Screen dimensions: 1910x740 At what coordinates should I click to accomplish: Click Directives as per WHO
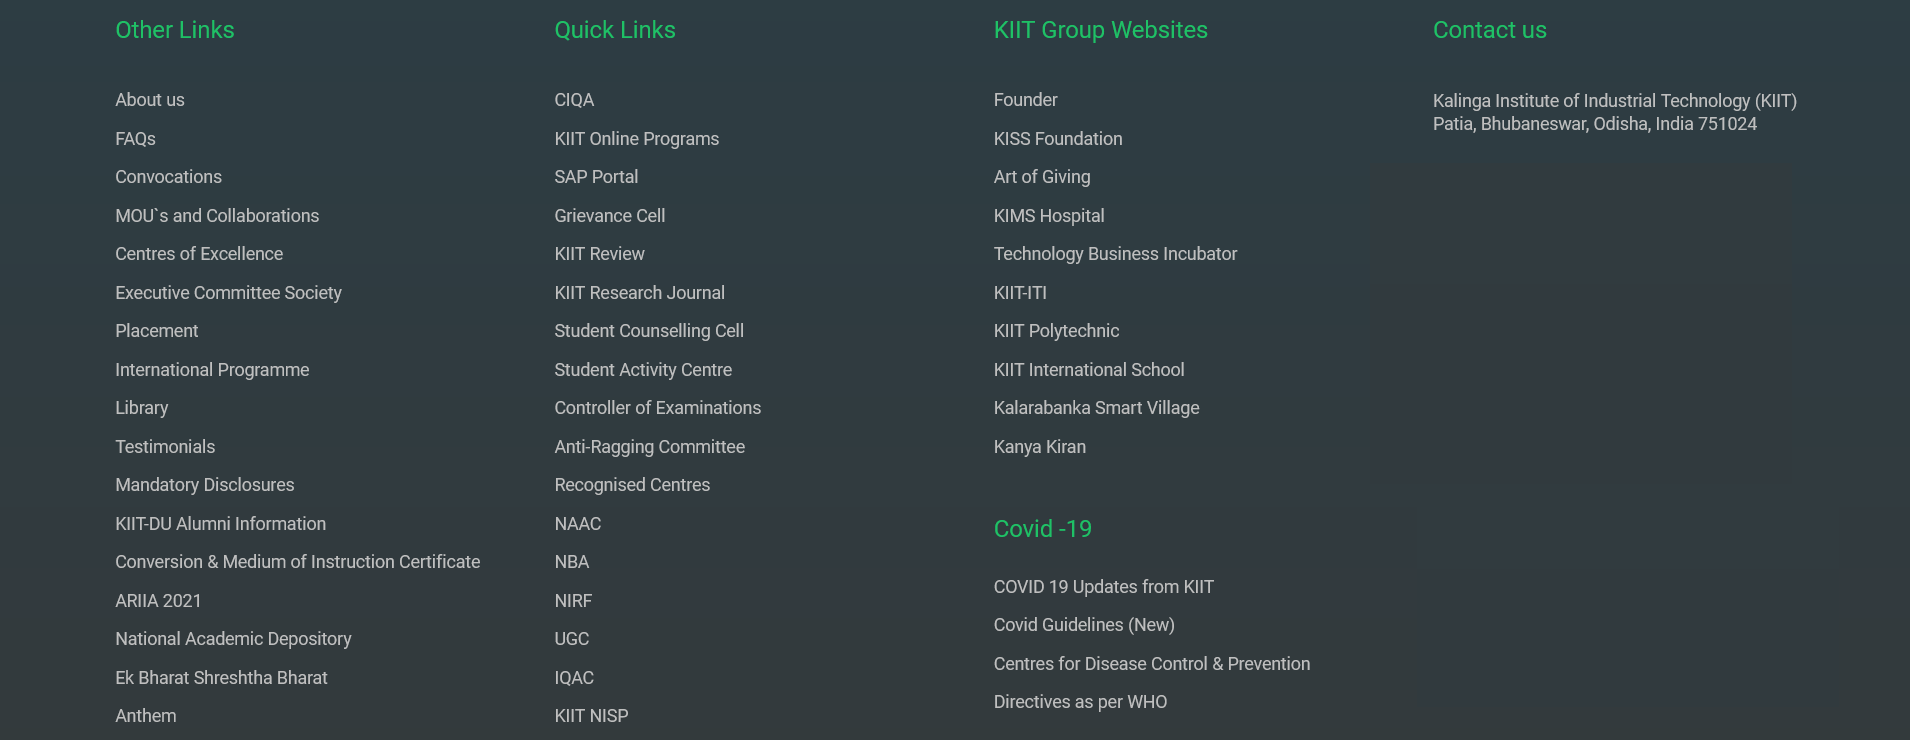[1080, 702]
